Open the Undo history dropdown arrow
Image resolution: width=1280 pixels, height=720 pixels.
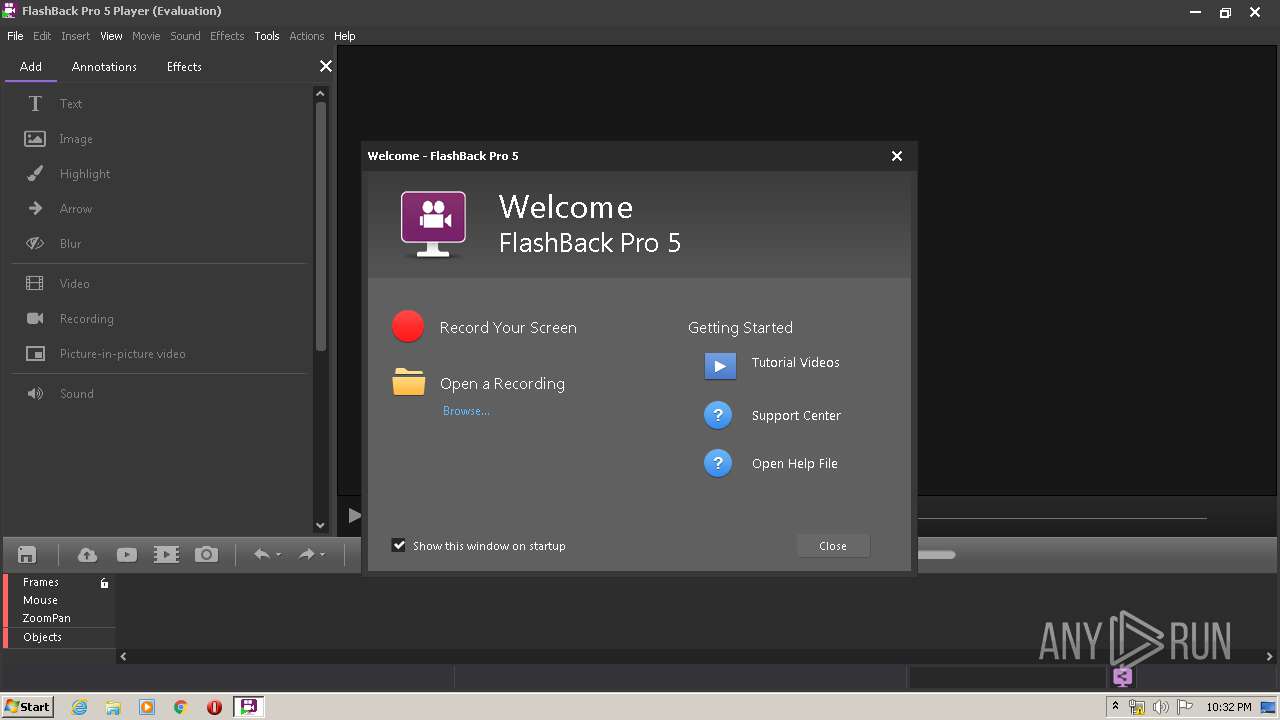point(278,555)
